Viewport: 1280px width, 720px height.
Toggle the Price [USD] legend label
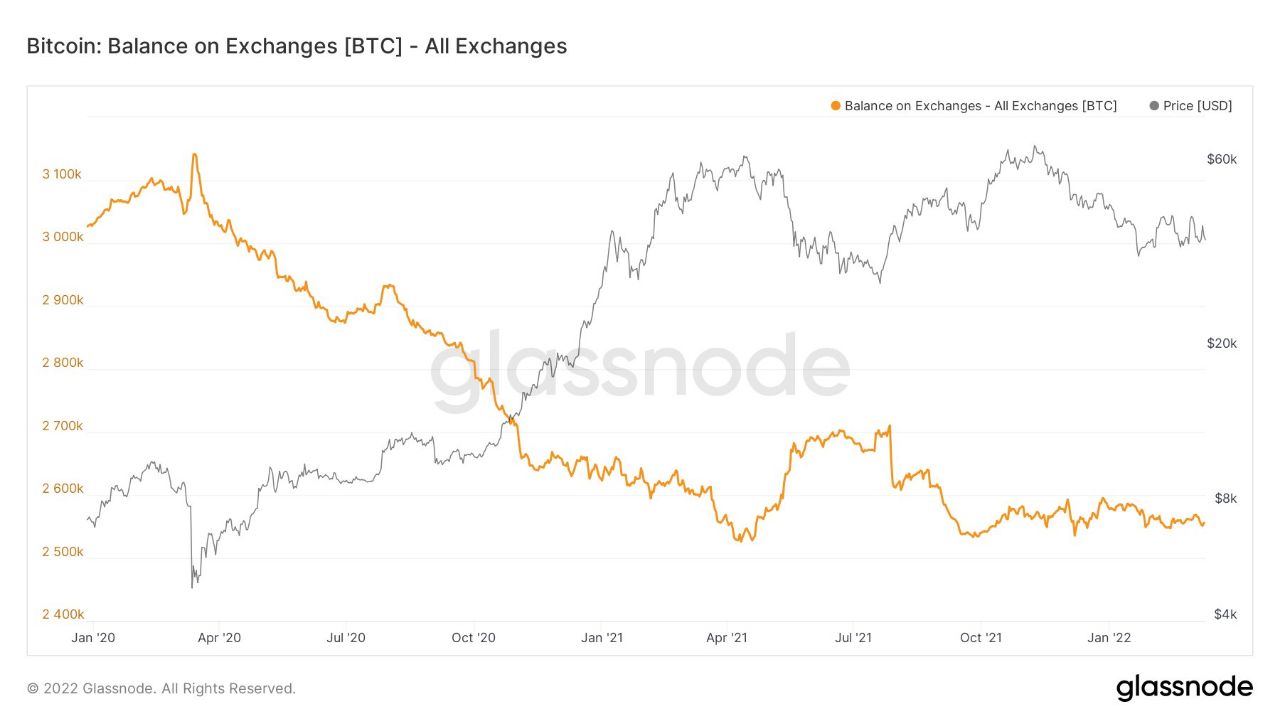pyautogui.click(x=1197, y=106)
